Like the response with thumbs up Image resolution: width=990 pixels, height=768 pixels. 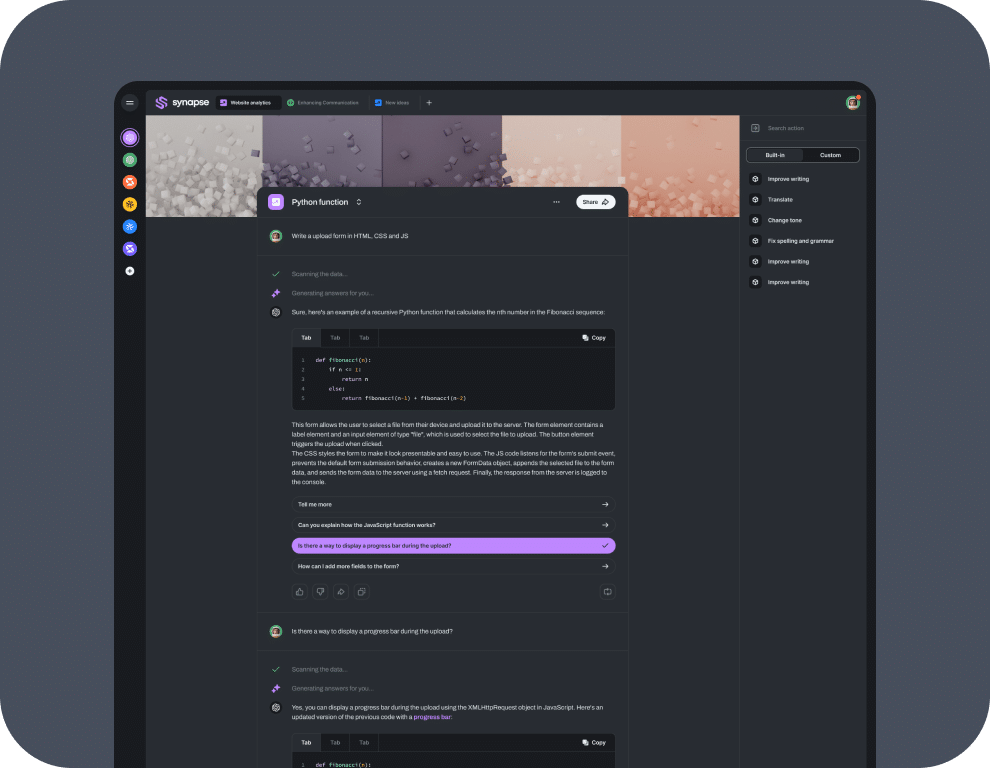point(300,592)
